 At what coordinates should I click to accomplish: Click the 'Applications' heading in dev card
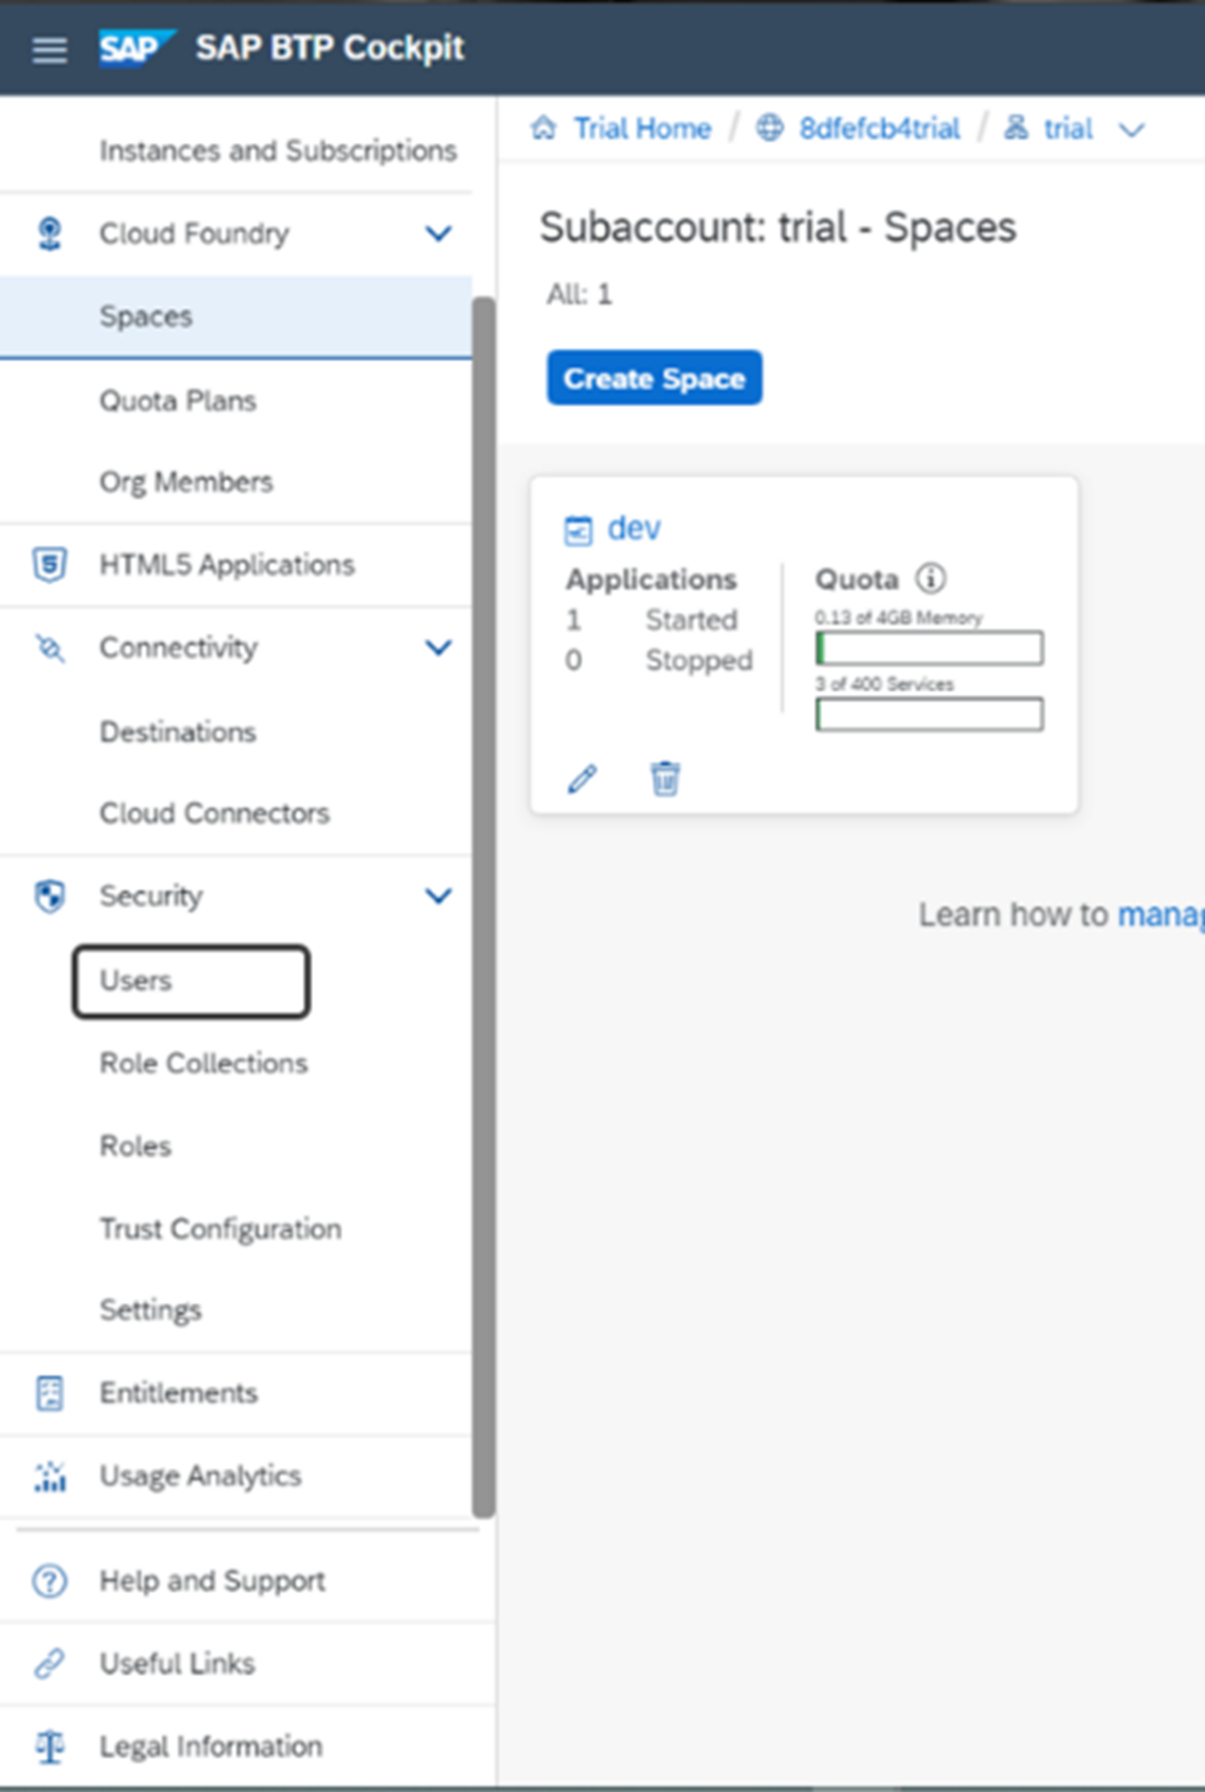[651, 580]
